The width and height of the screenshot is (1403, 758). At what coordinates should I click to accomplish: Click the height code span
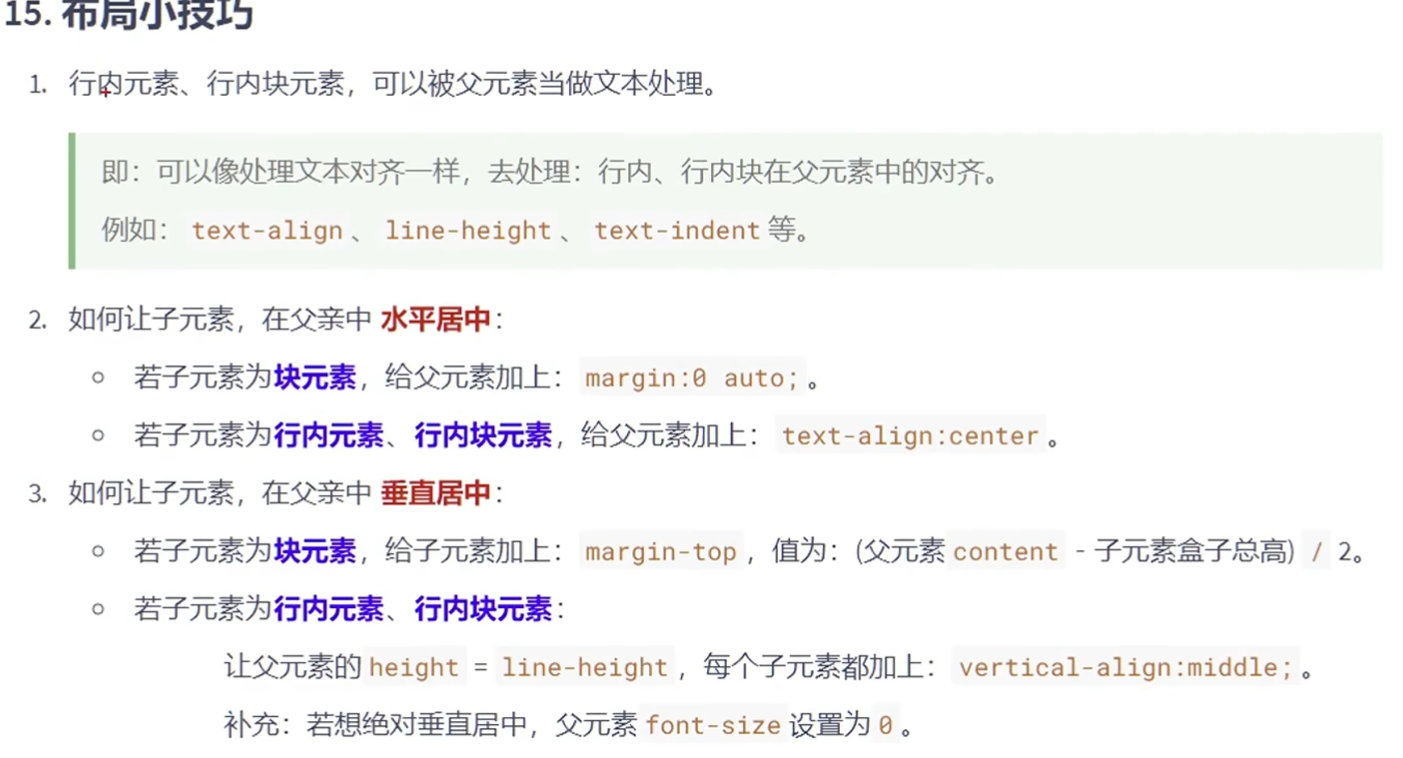coord(415,667)
